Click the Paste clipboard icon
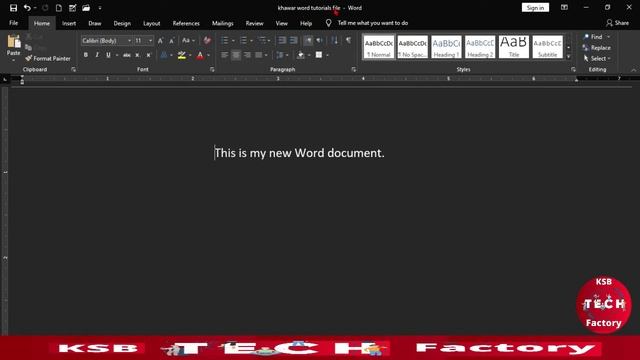The height and width of the screenshot is (360, 640). click(13, 42)
